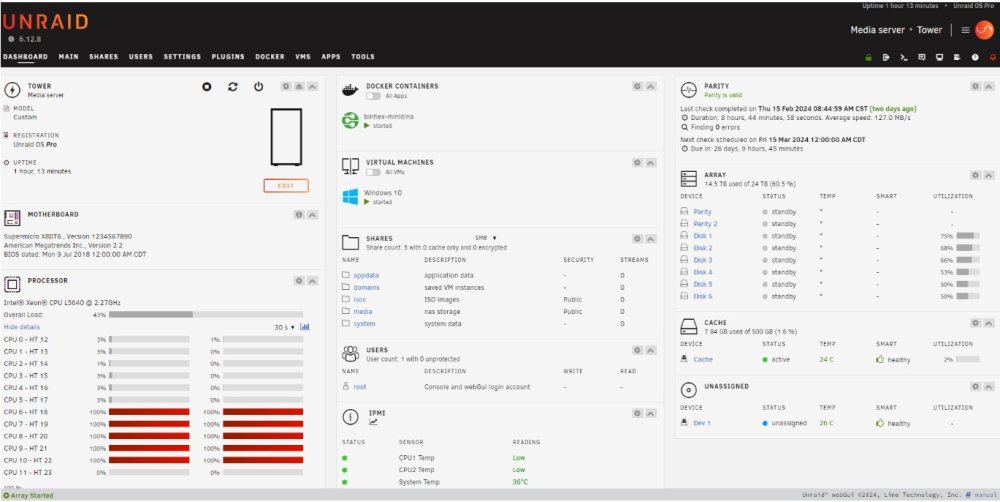Click Hide details link in Processor

(x=22, y=327)
